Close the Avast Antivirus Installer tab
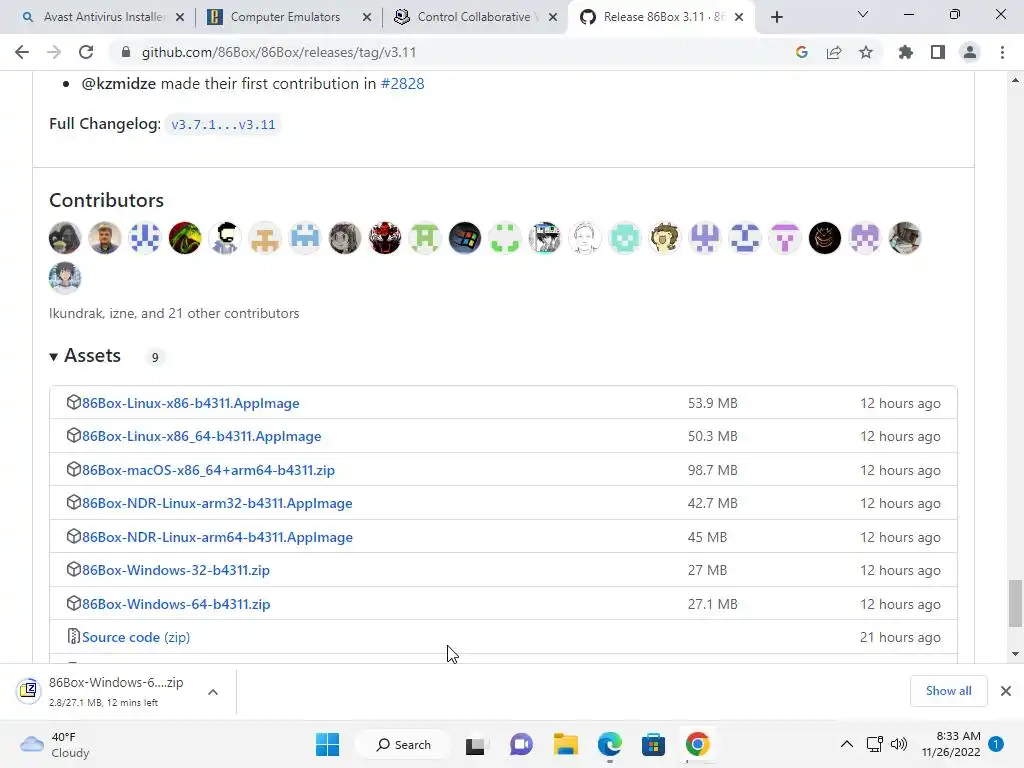This screenshot has height=768, width=1024. tap(180, 17)
